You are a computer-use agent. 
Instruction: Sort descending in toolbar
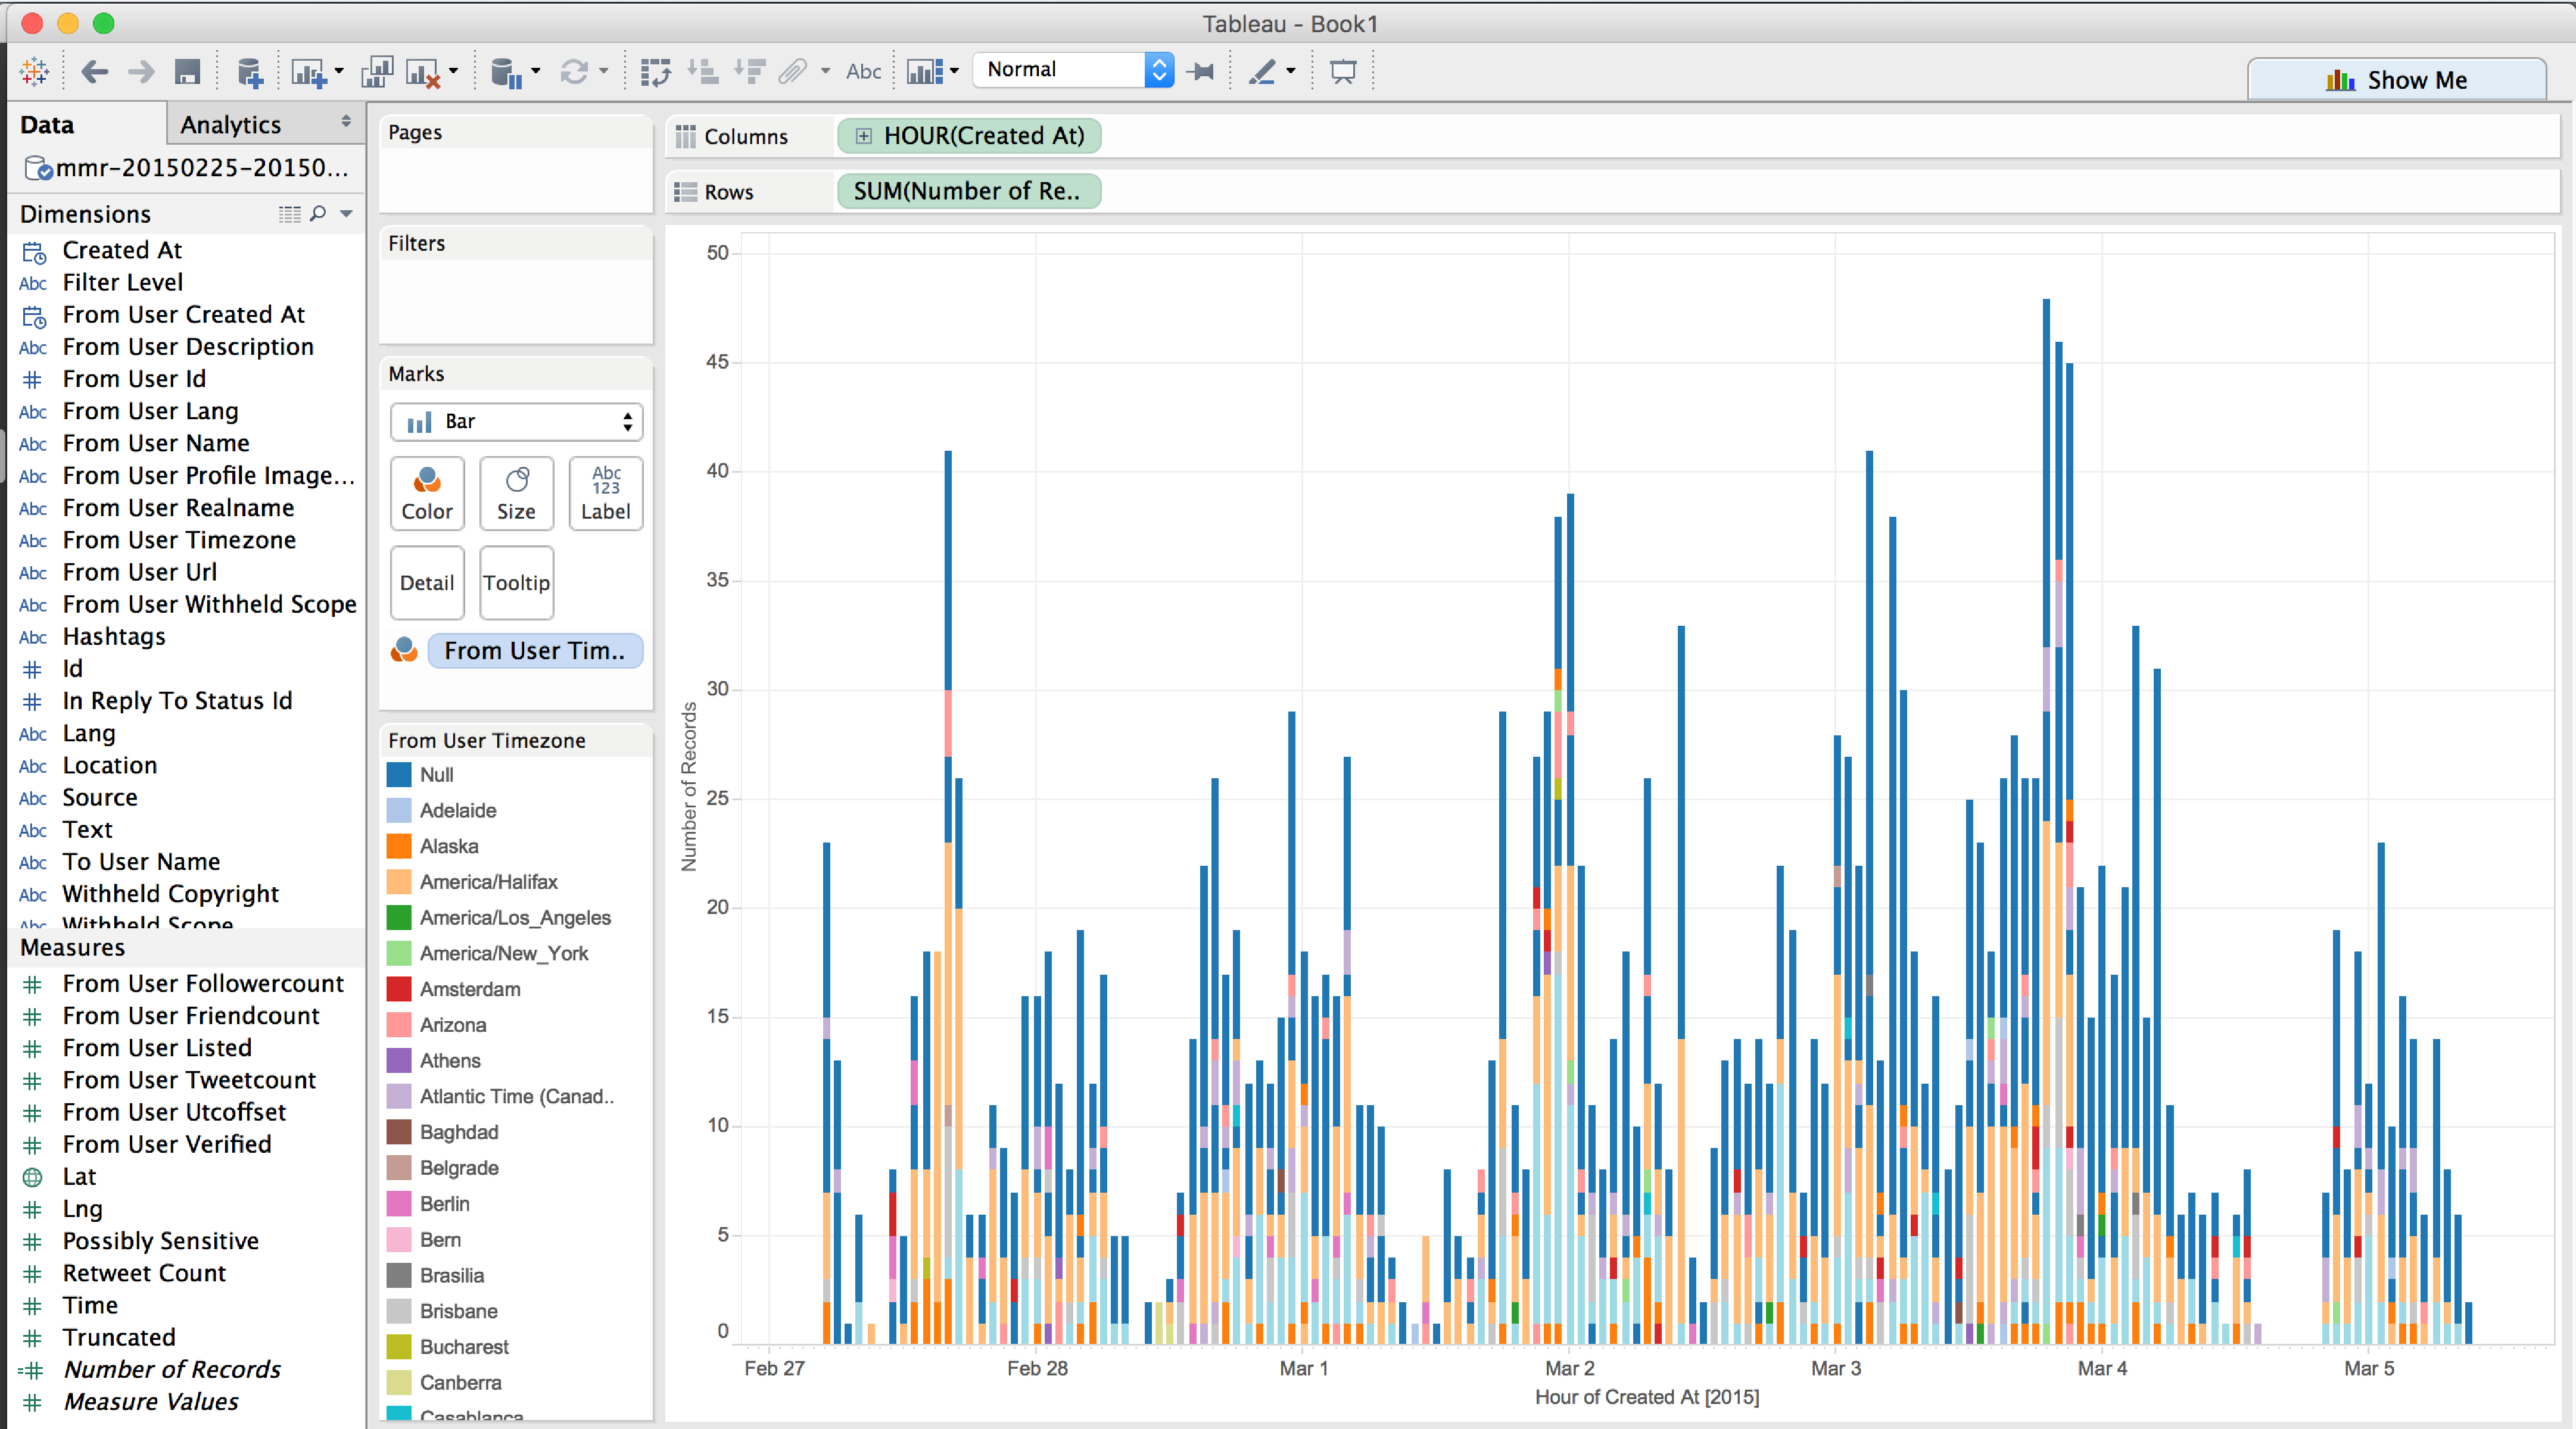click(749, 72)
